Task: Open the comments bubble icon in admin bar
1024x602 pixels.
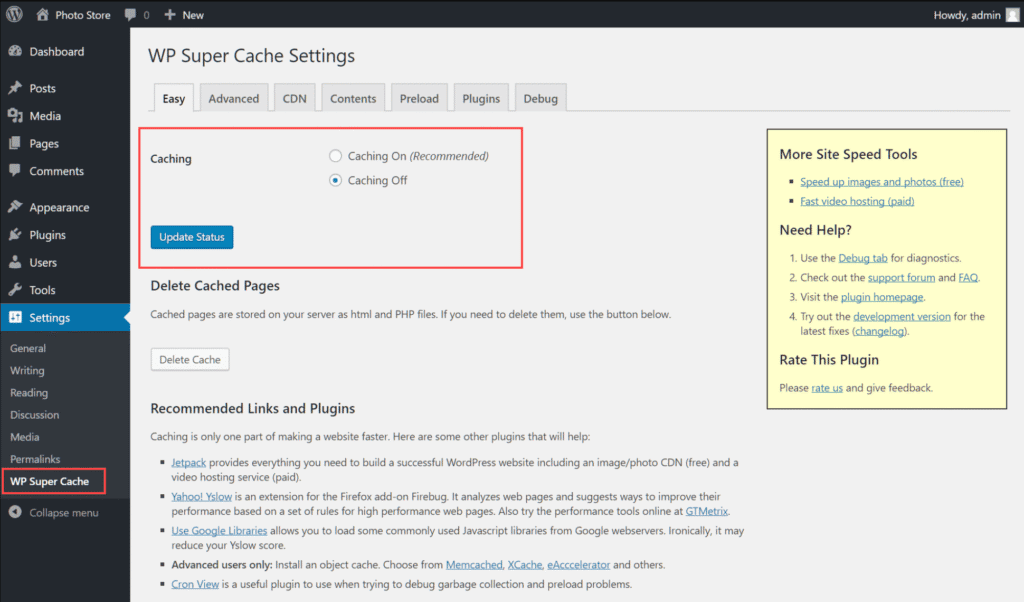Action: coord(131,15)
